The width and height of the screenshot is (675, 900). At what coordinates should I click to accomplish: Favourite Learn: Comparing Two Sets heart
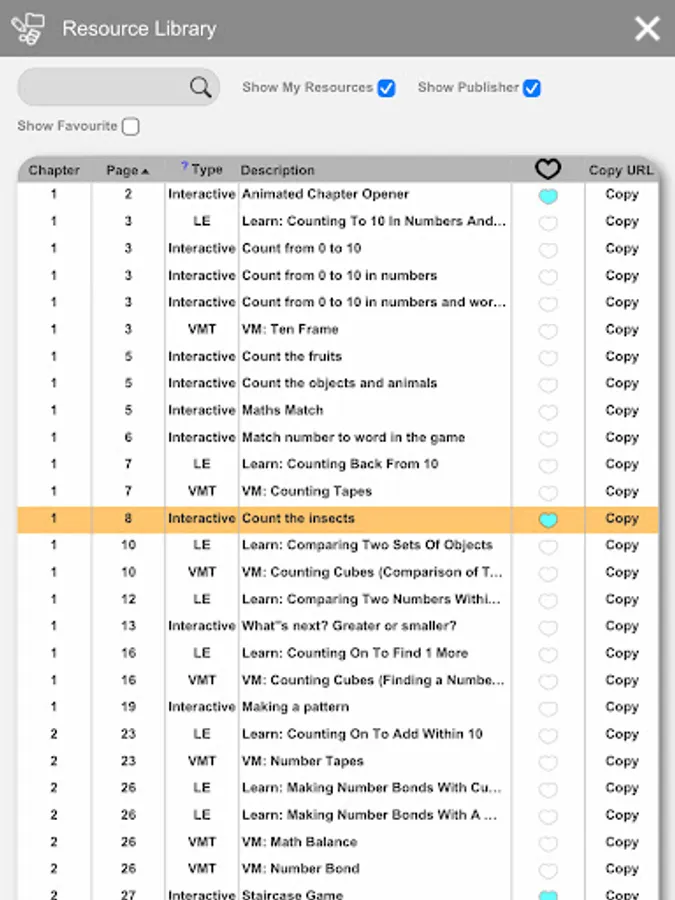548,546
